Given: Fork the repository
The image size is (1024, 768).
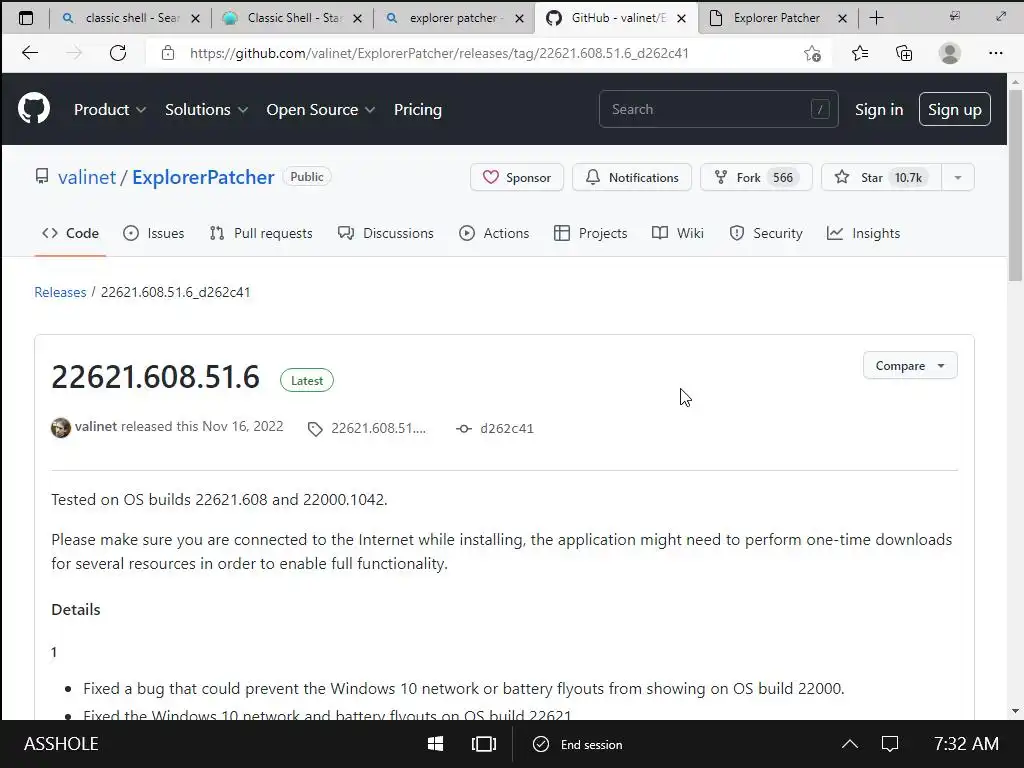Looking at the screenshot, I should (756, 177).
